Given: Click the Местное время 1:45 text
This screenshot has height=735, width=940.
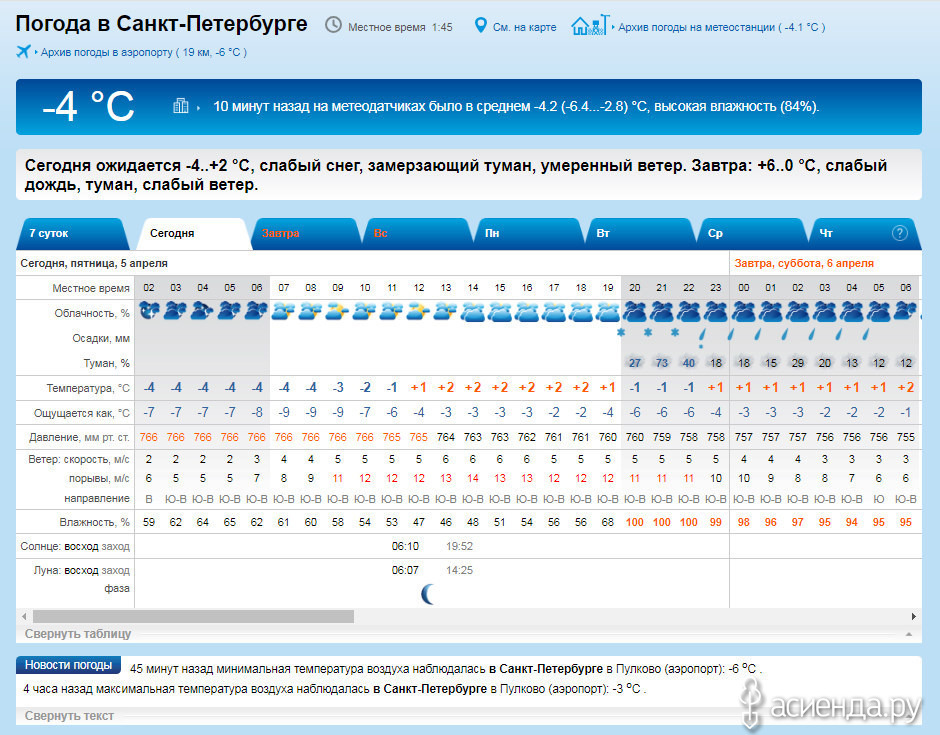Looking at the screenshot, I should click(x=400, y=28).
